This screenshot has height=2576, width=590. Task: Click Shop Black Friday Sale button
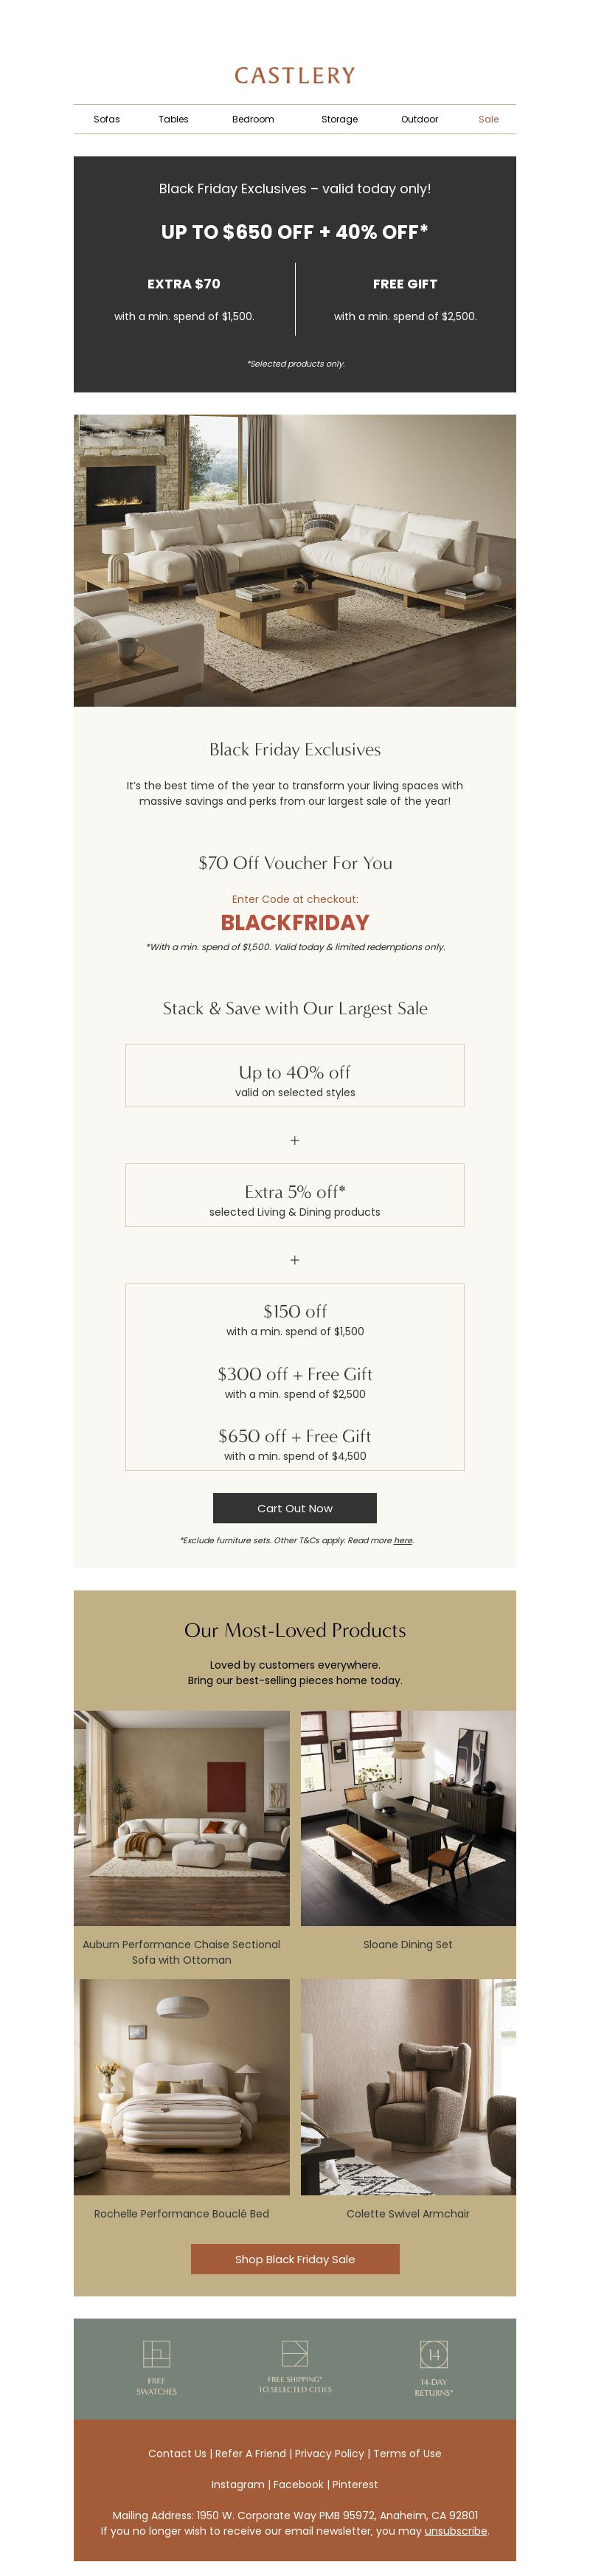click(295, 2259)
